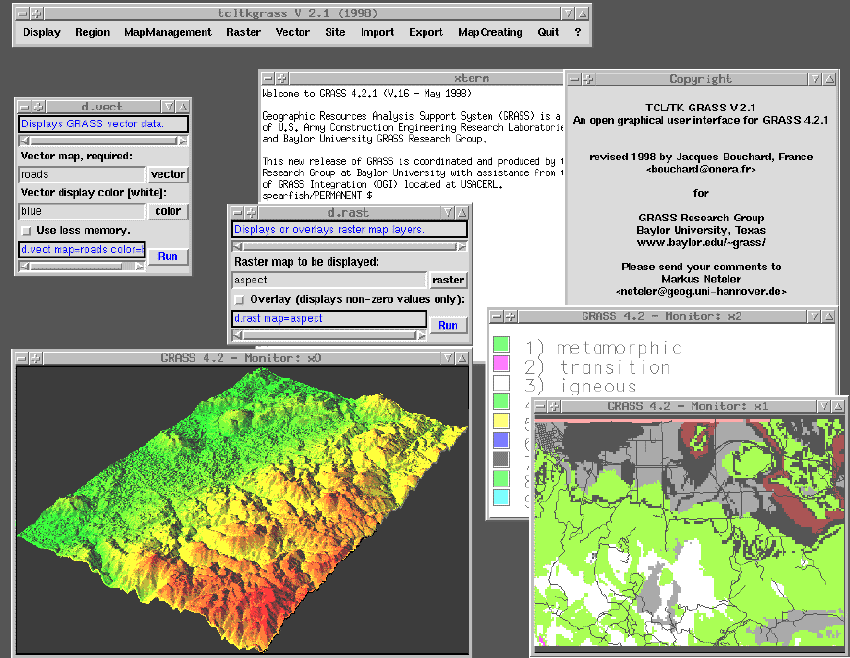
Task: Click the roads vector map input field
Action: (82, 174)
